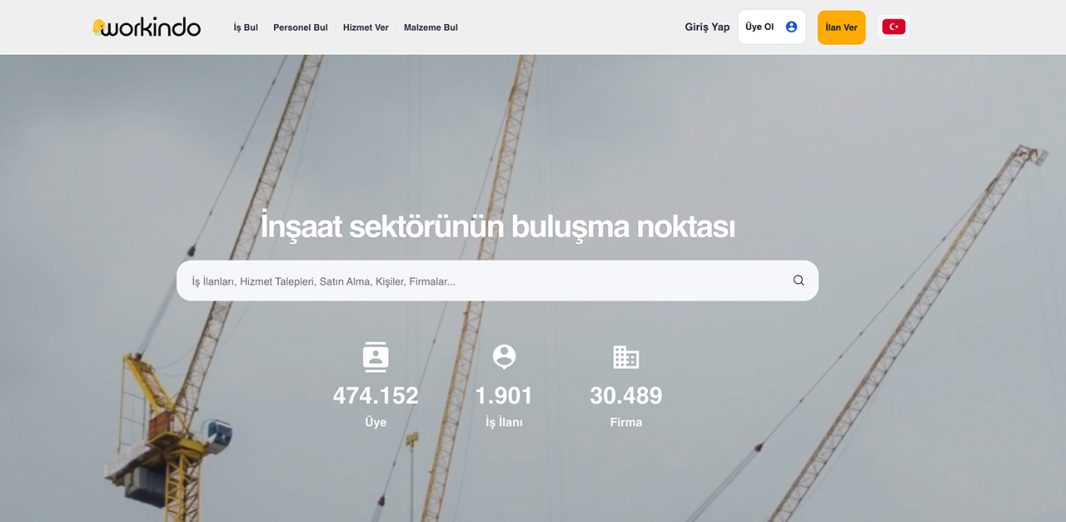Click the building icon above 30.489
Viewport: 1066px width, 522px height.
tap(625, 357)
